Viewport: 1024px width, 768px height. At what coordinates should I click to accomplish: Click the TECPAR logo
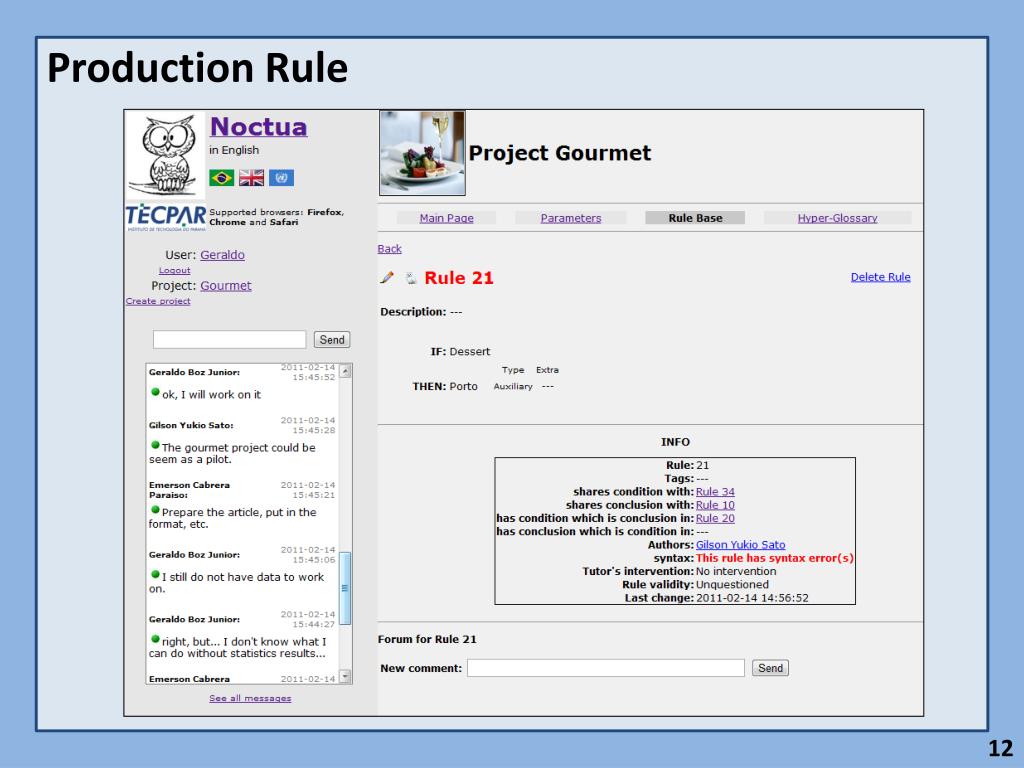(166, 217)
